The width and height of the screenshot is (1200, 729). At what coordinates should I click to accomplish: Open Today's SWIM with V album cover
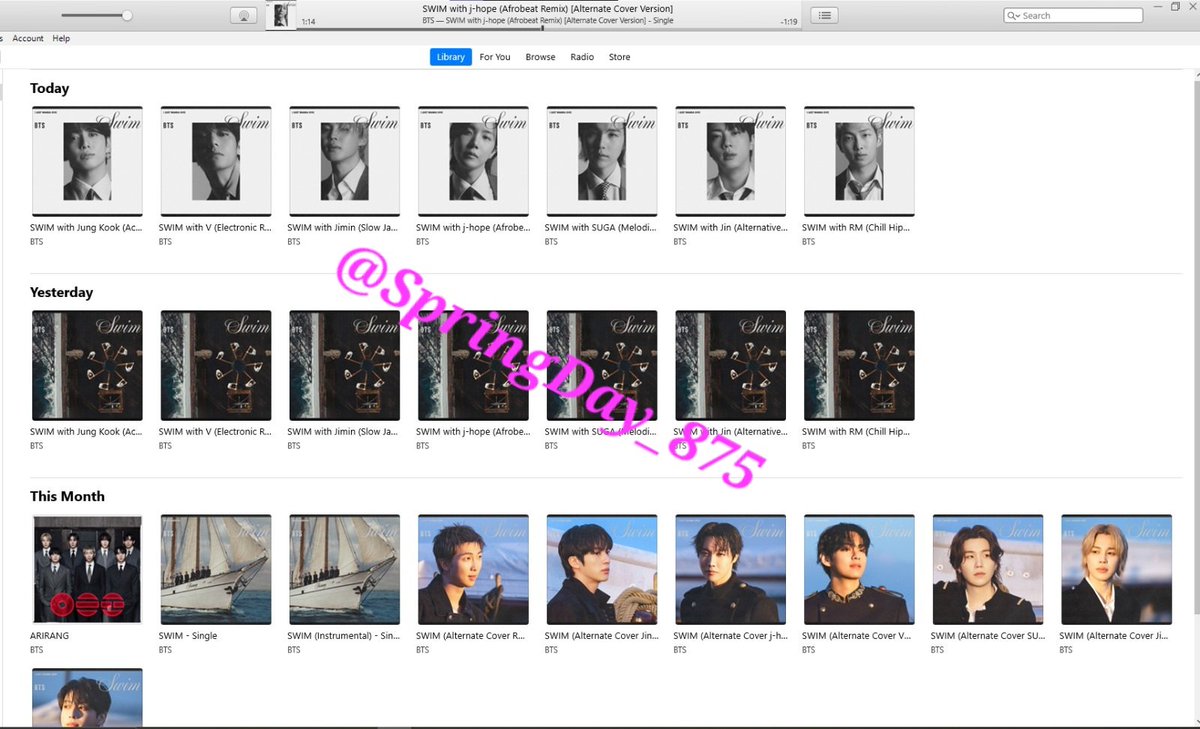216,161
